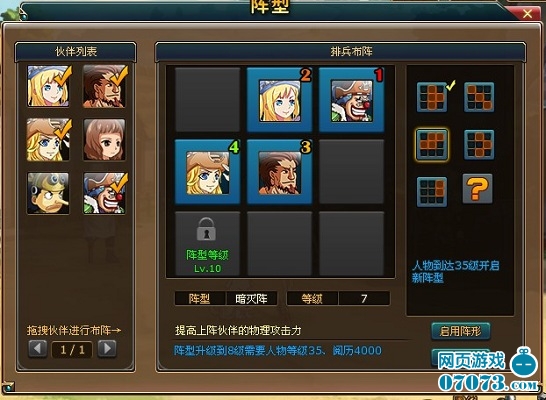Click the bearded man in formation slot 3

click(x=280, y=172)
